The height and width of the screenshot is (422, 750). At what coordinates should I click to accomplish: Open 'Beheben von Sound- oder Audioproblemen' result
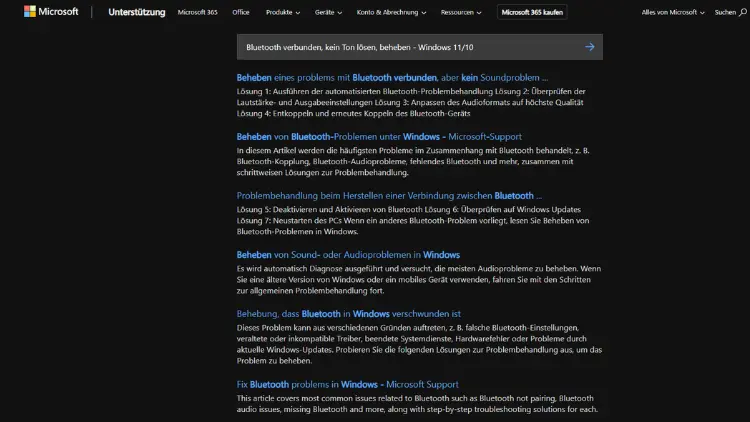click(348, 255)
